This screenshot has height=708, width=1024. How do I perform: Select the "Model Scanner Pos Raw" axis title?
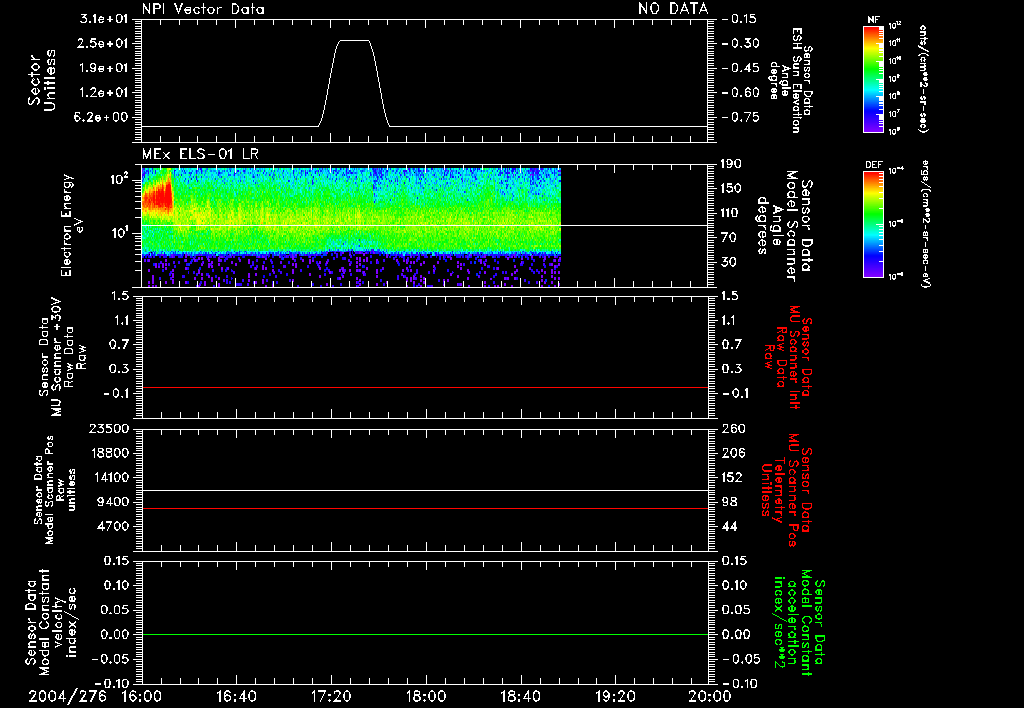pos(55,490)
